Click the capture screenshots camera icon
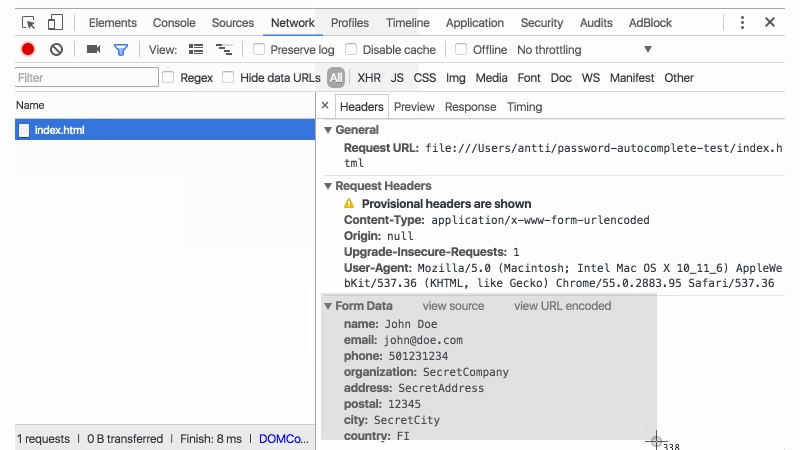The height and width of the screenshot is (450, 800). (x=93, y=49)
